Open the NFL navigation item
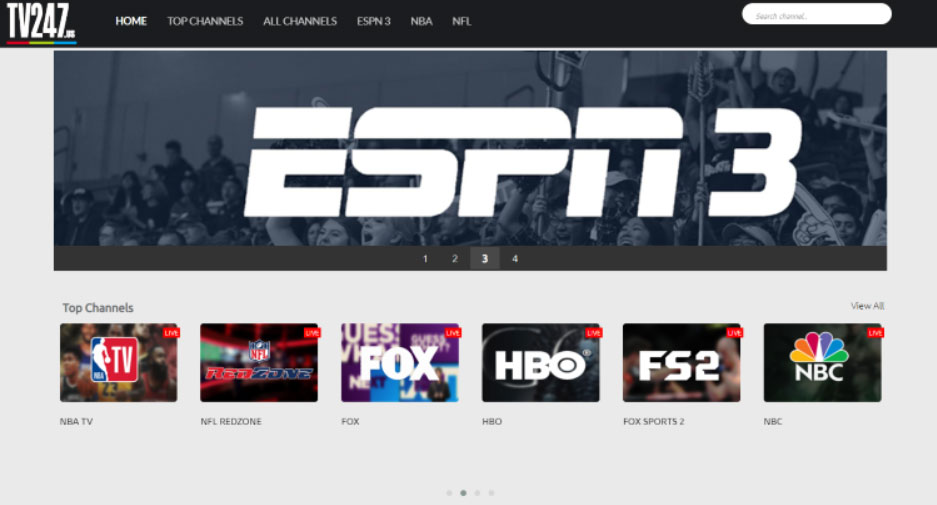 pyautogui.click(x=461, y=21)
